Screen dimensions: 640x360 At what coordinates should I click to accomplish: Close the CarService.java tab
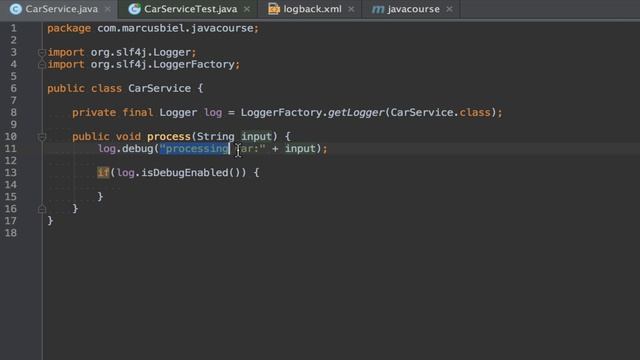(108, 9)
